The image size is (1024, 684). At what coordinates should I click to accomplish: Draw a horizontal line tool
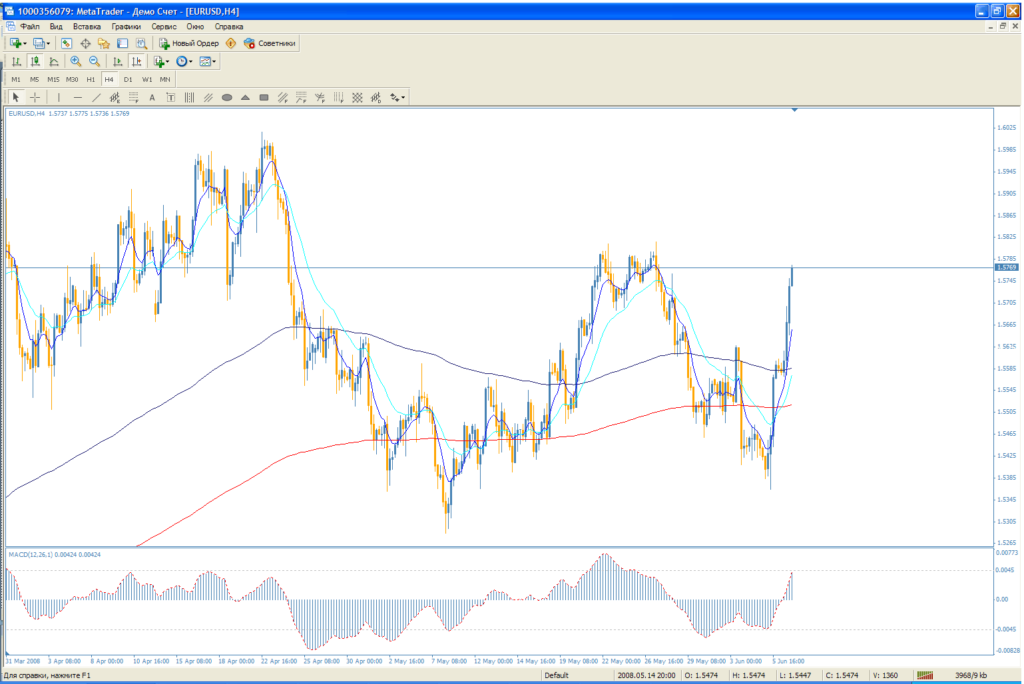tap(77, 97)
